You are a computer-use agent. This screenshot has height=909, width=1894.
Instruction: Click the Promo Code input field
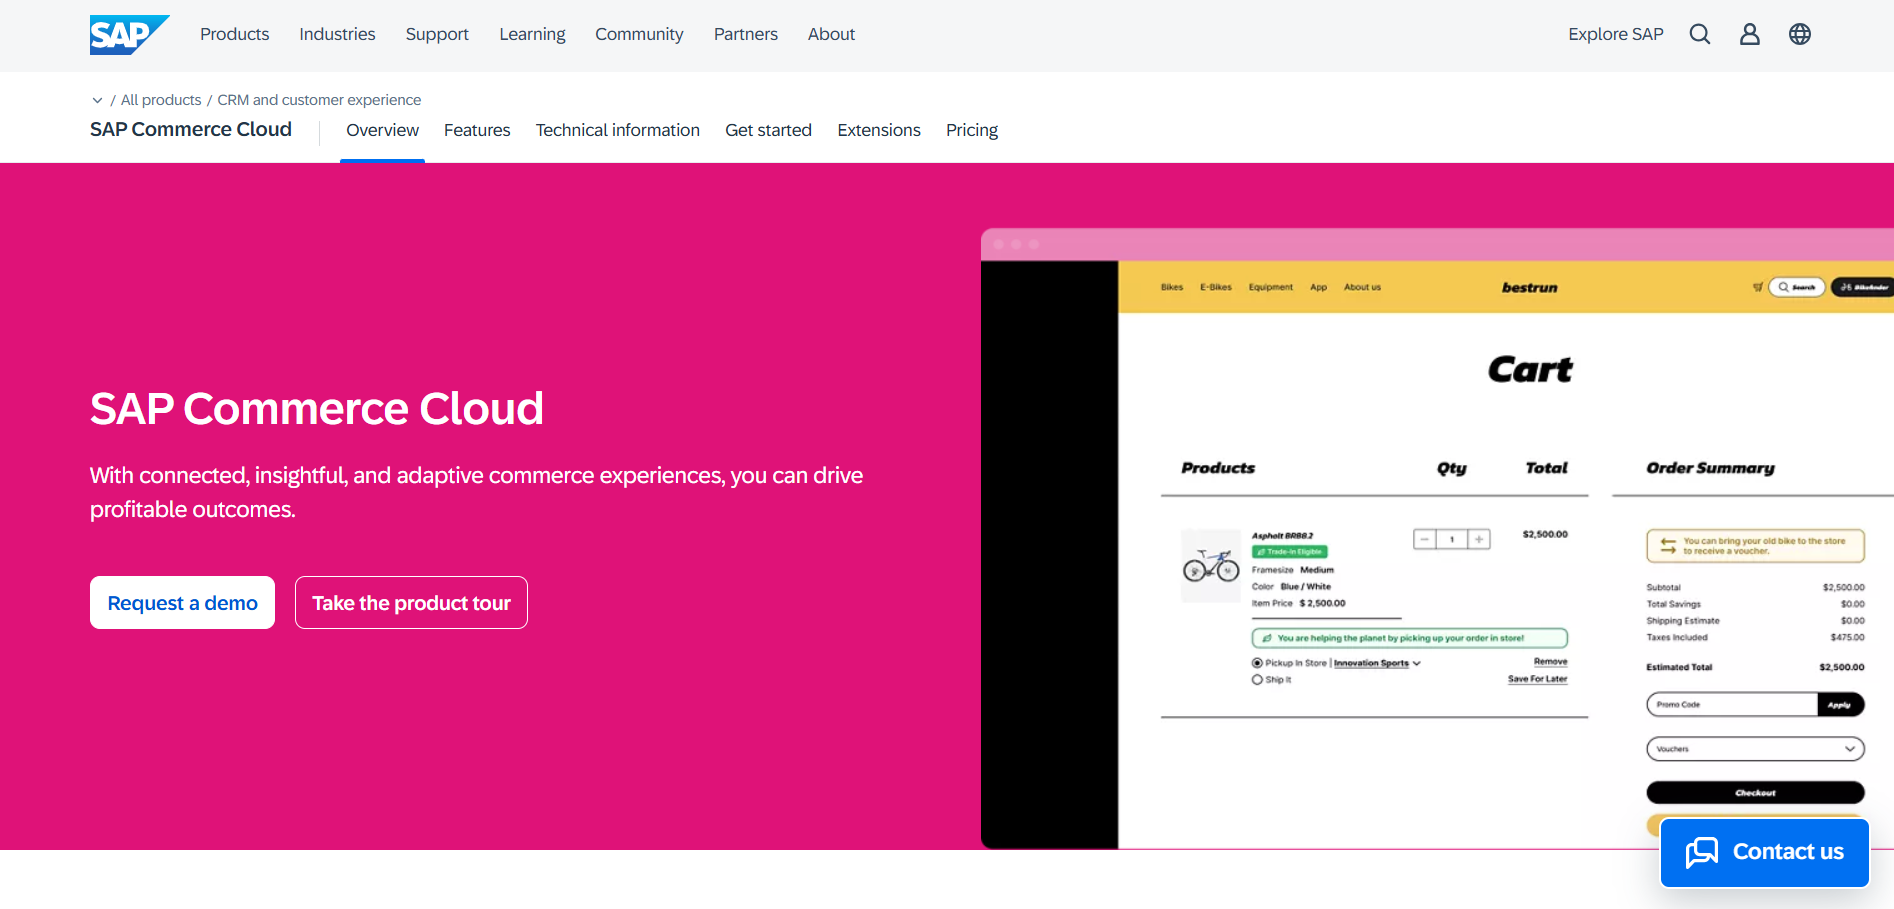pos(1730,704)
